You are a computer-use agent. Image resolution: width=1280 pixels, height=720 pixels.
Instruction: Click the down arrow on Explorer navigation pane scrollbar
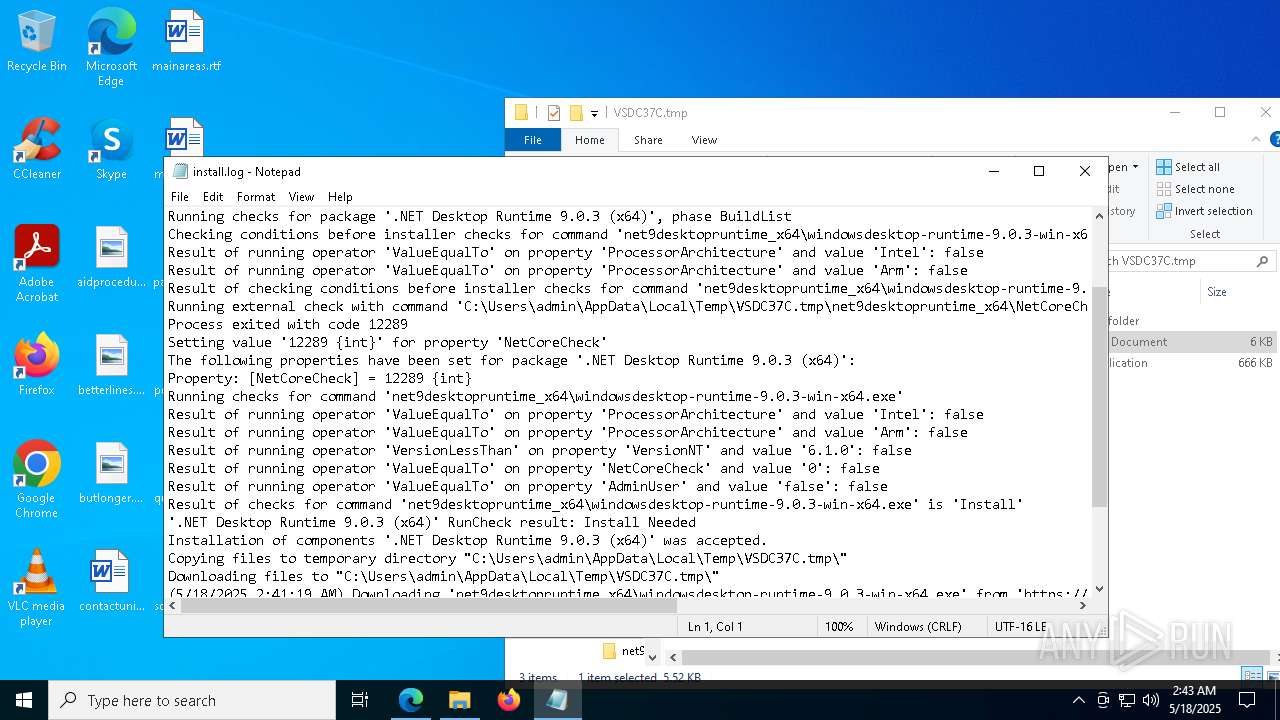pyautogui.click(x=652, y=657)
